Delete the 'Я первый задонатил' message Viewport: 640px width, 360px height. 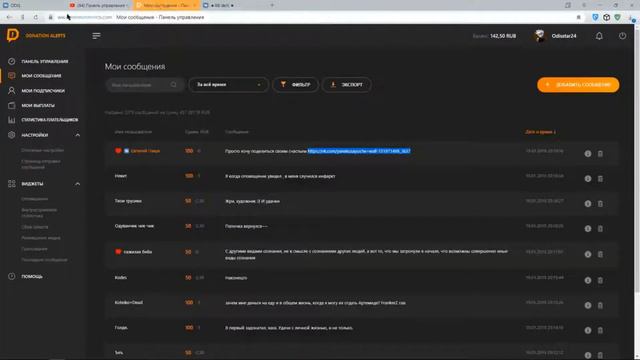point(600,330)
